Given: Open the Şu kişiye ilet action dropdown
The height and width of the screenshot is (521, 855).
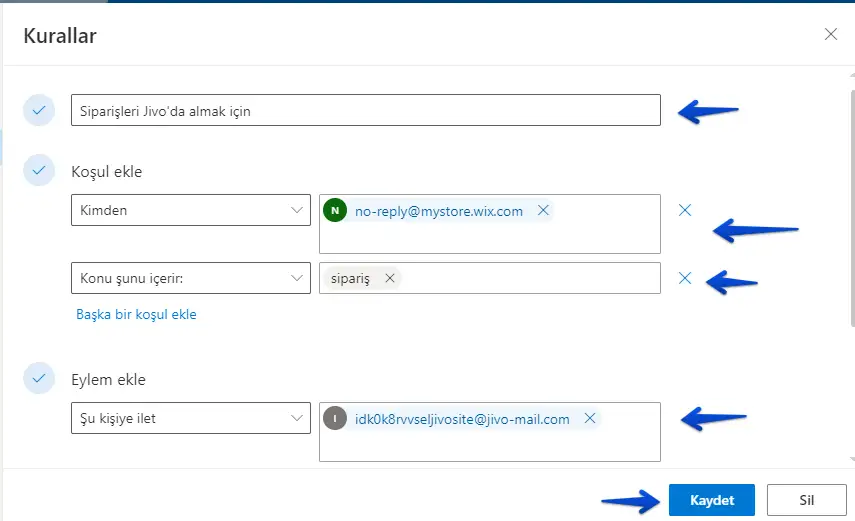Looking at the screenshot, I should (x=190, y=418).
